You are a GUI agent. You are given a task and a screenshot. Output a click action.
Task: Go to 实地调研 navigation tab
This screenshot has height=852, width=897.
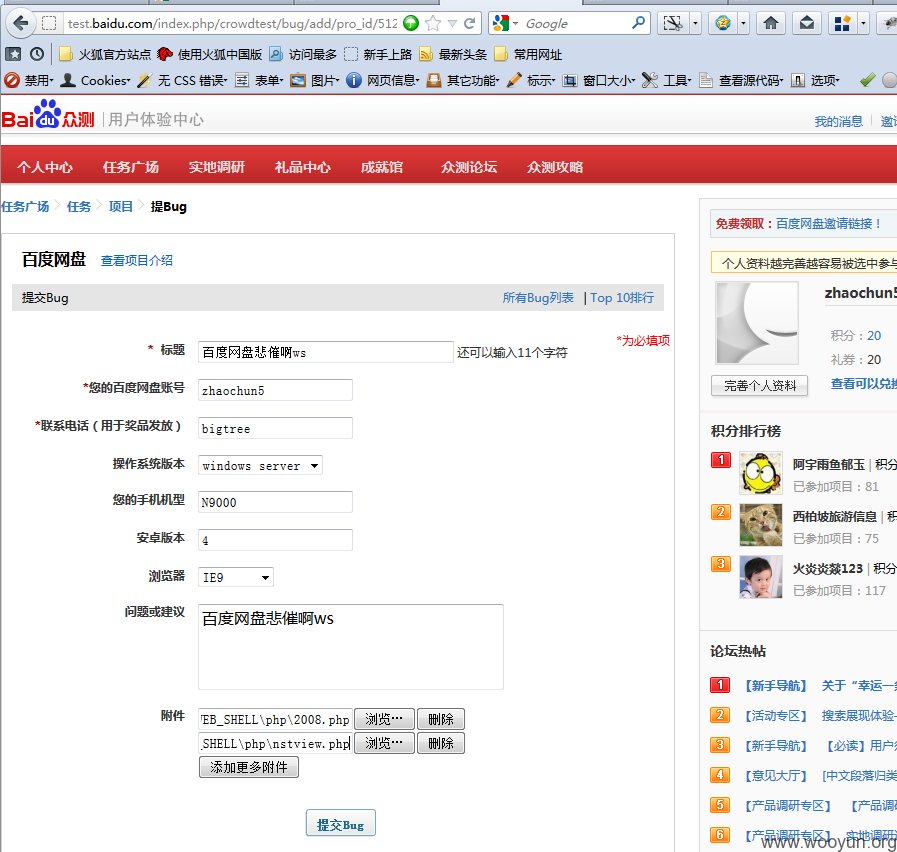click(216, 167)
